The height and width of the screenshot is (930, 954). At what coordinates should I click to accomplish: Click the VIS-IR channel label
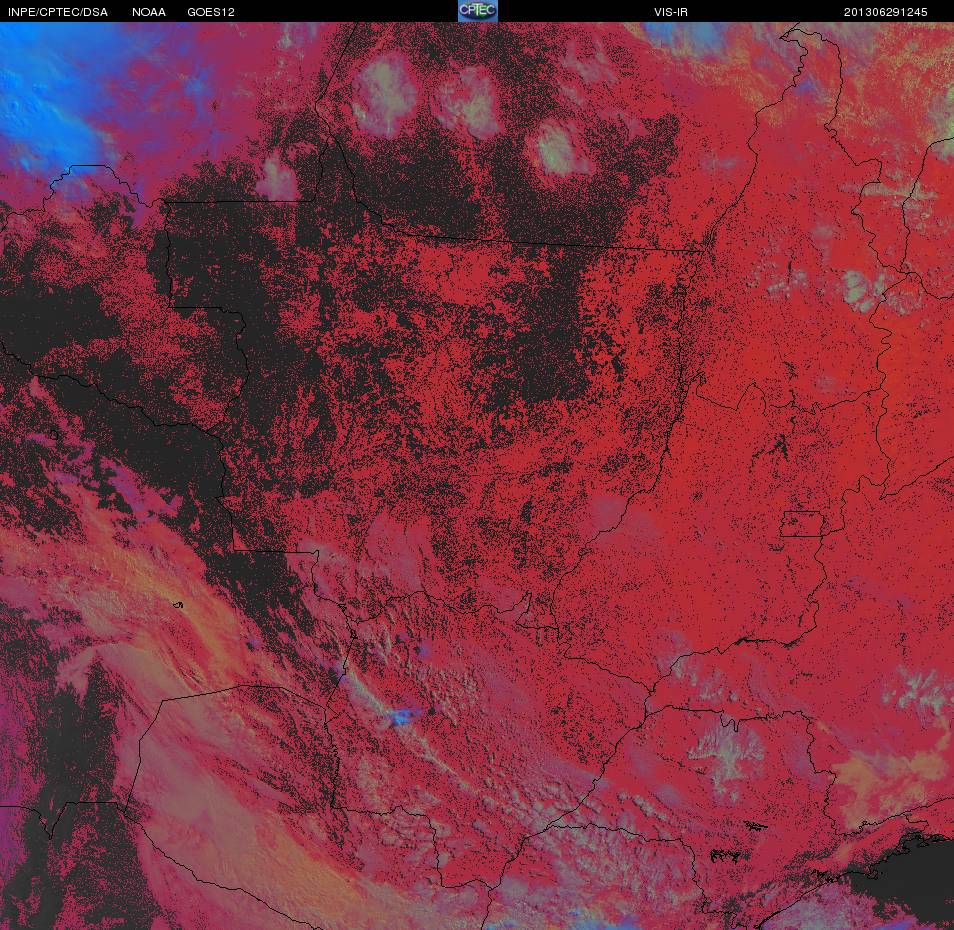(x=671, y=12)
